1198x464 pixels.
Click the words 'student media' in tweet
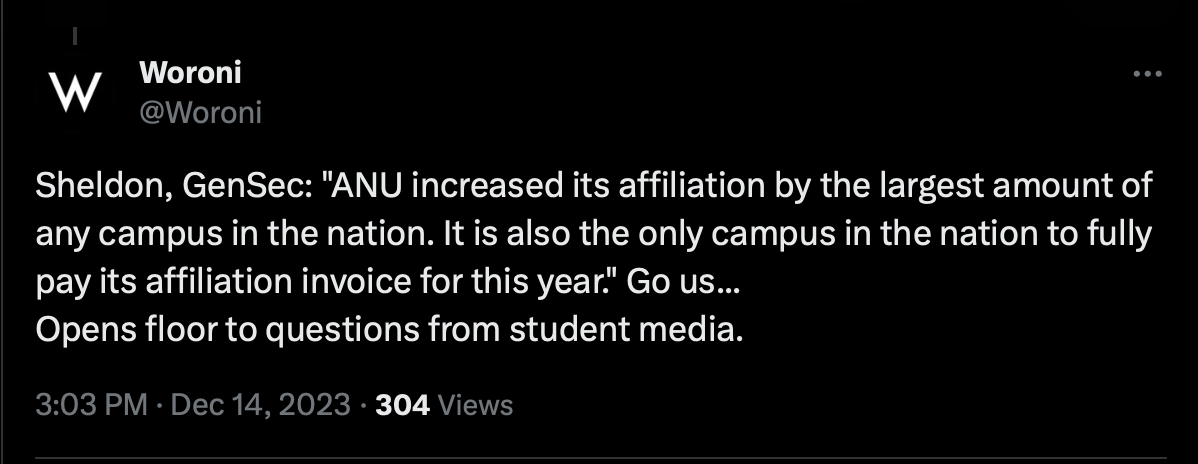(x=626, y=330)
